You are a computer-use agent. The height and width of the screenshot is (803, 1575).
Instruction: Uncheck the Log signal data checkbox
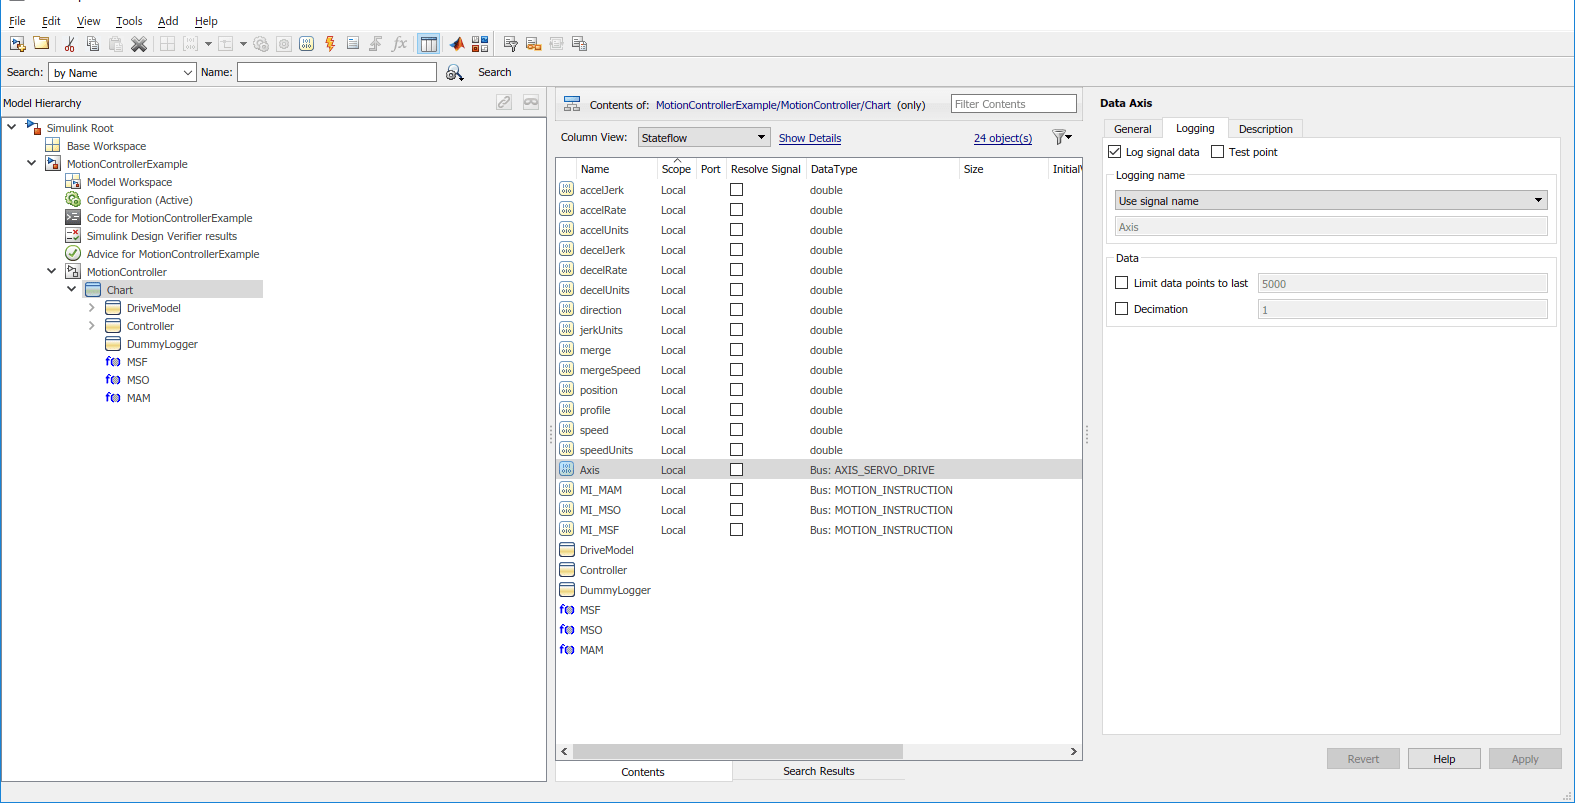tap(1114, 152)
